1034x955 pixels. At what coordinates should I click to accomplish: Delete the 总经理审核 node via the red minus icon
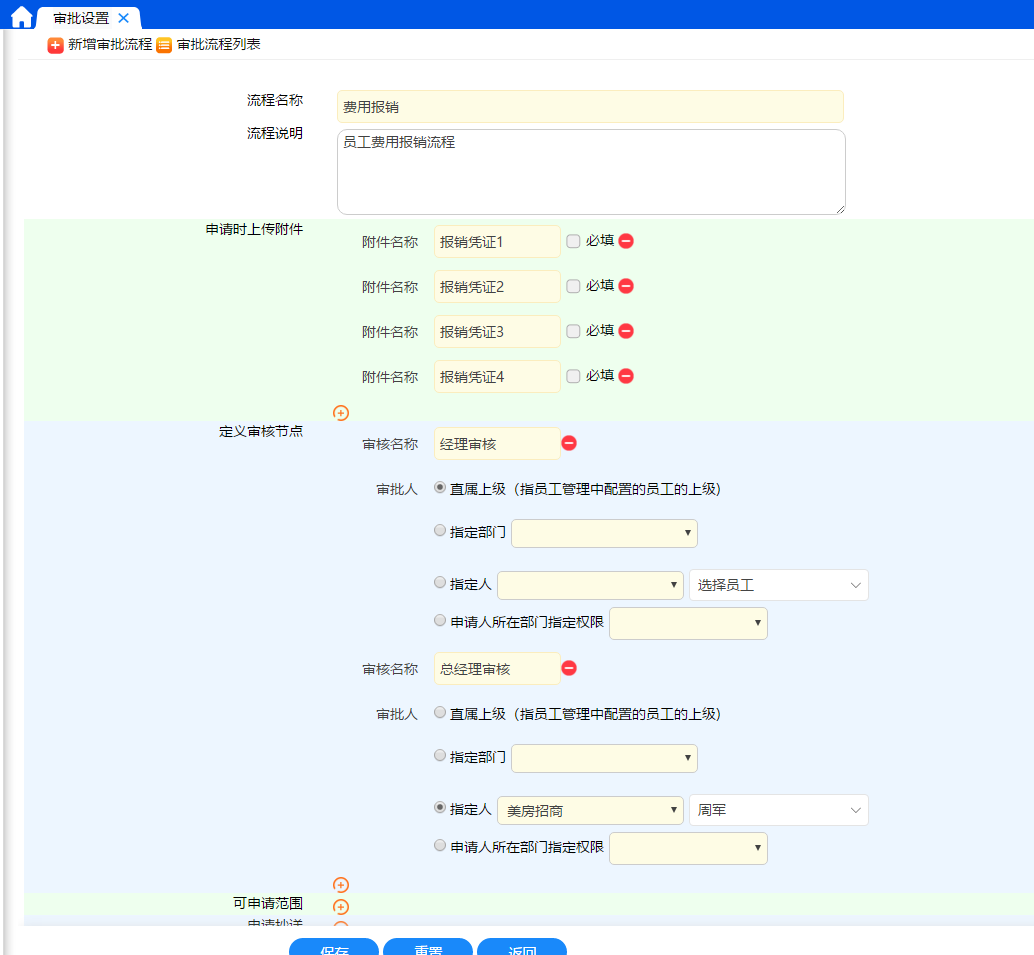tap(569, 668)
